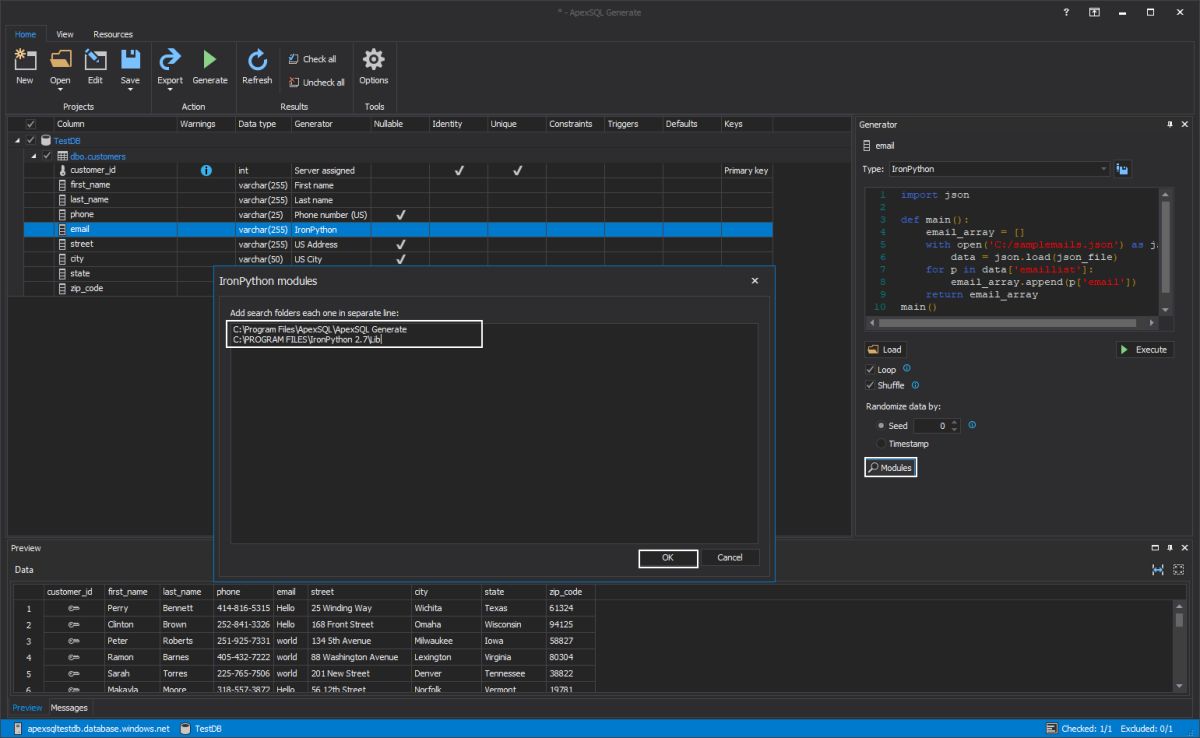Click the TestDB database icon in tree
The height and width of the screenshot is (738, 1200).
click(x=45, y=141)
